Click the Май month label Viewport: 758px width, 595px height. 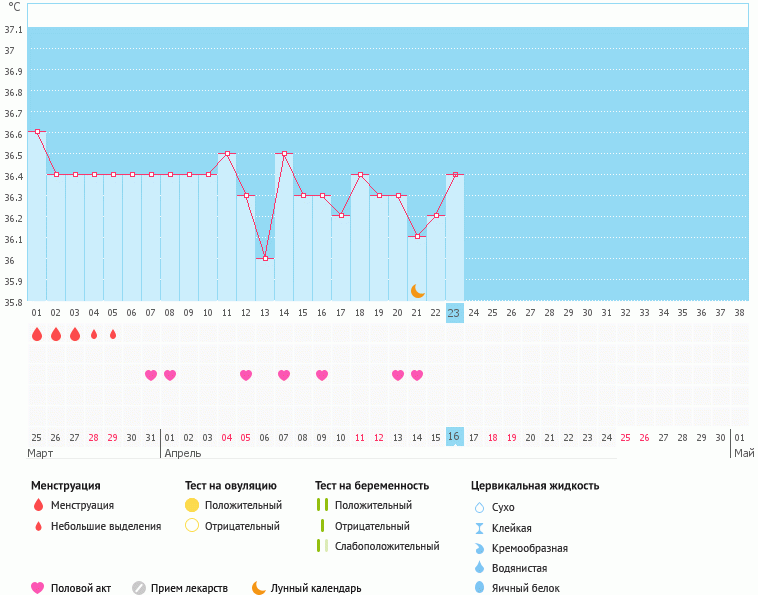point(744,453)
